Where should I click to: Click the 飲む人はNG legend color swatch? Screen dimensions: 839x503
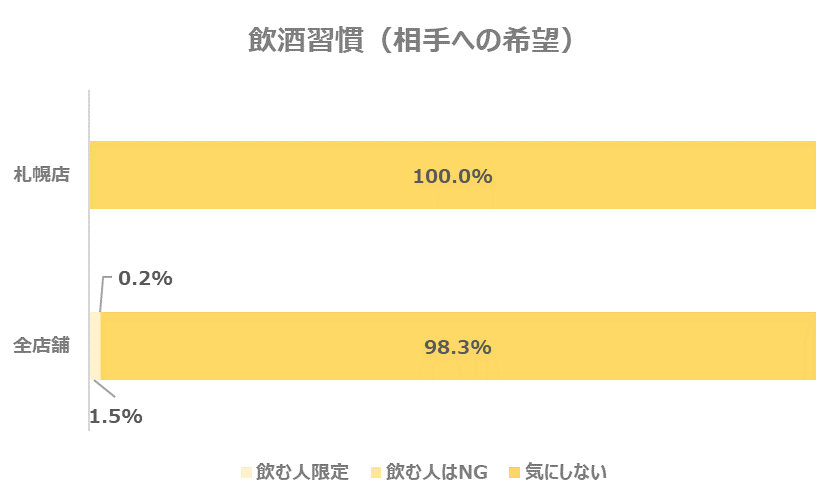375,472
